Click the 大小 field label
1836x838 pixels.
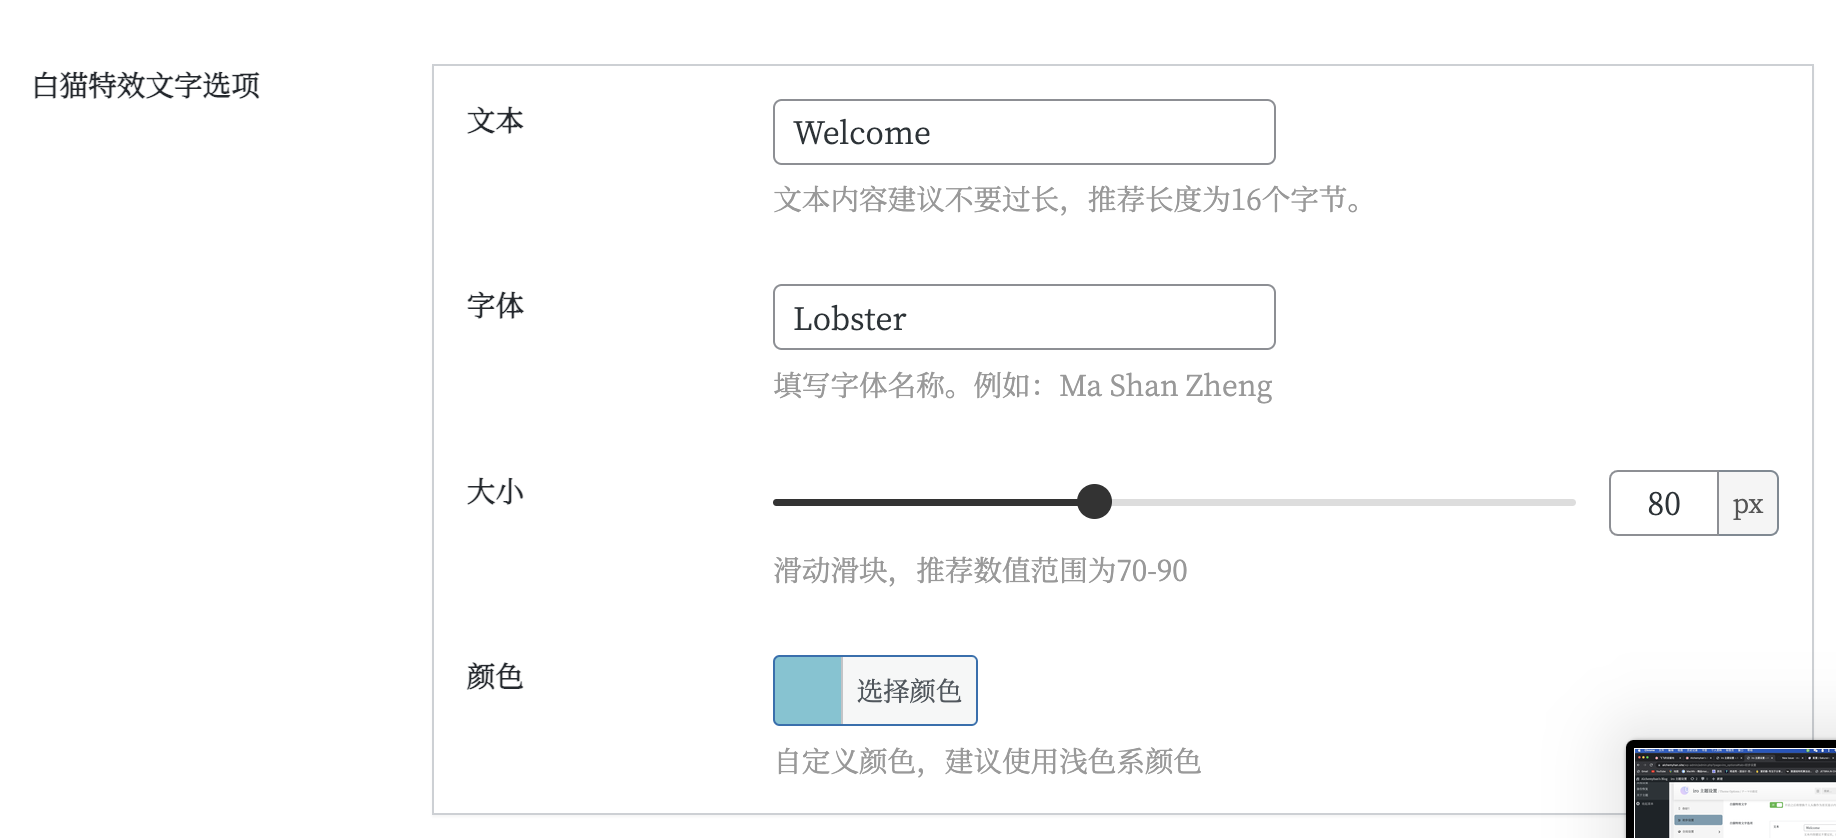[495, 491]
